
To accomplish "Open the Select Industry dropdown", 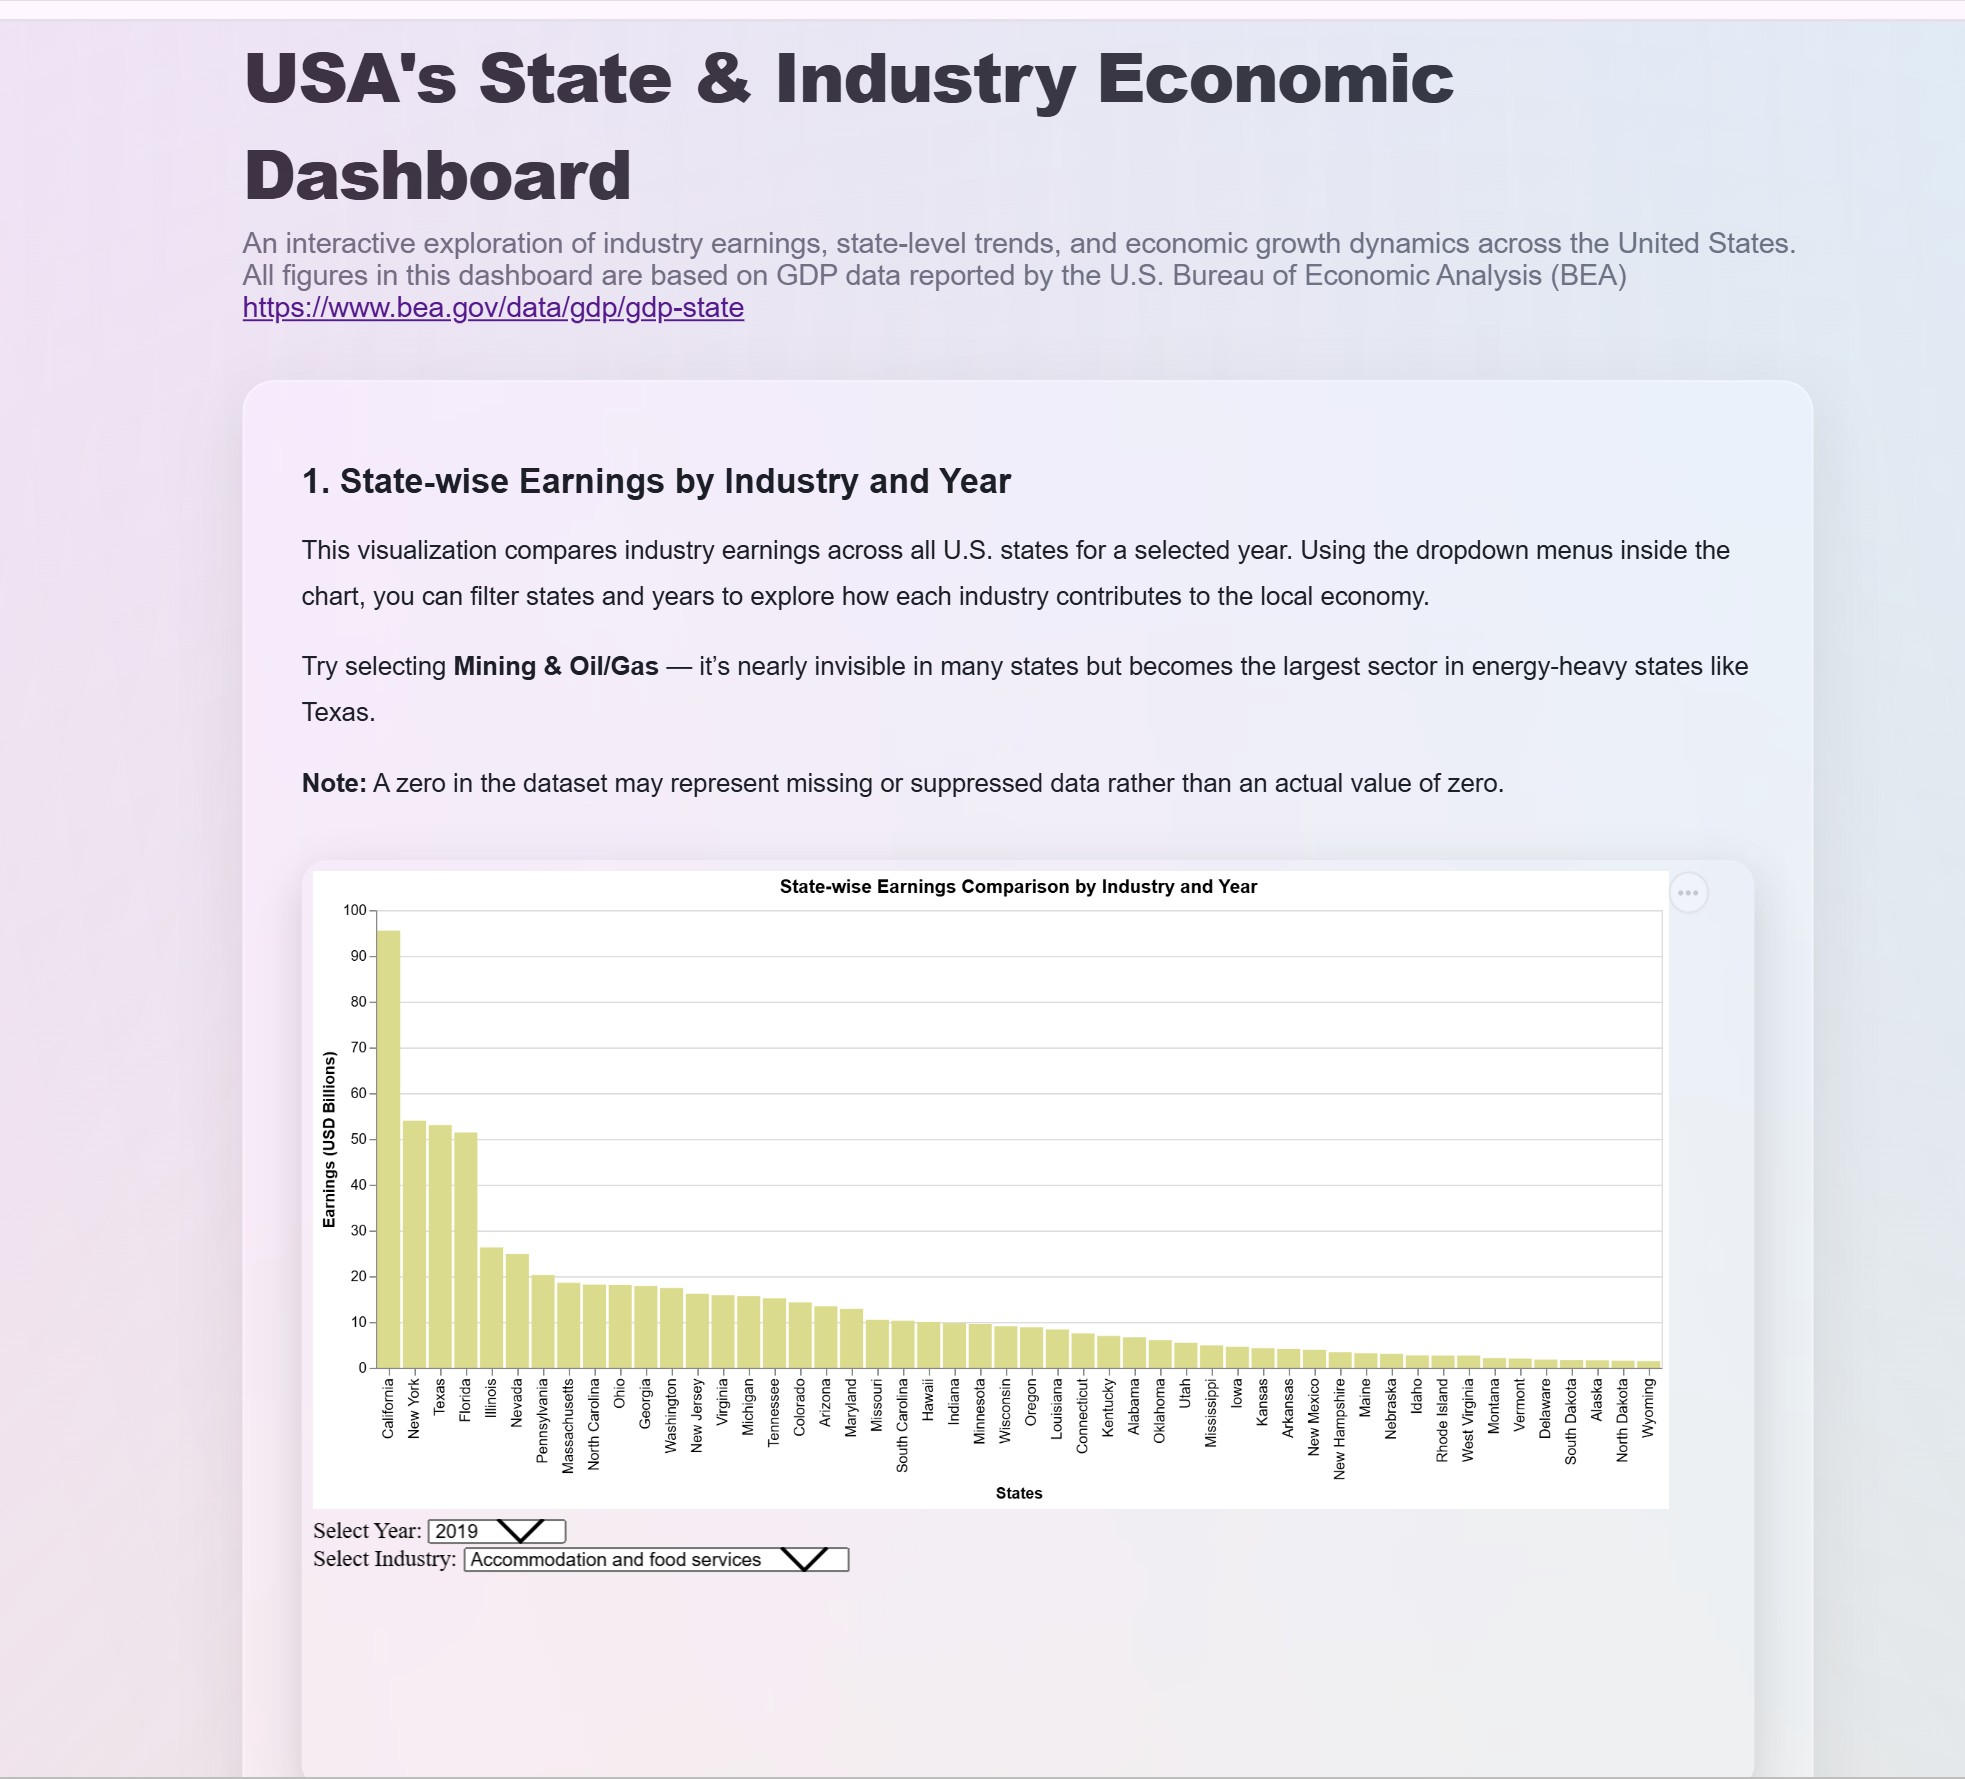I will [656, 1559].
